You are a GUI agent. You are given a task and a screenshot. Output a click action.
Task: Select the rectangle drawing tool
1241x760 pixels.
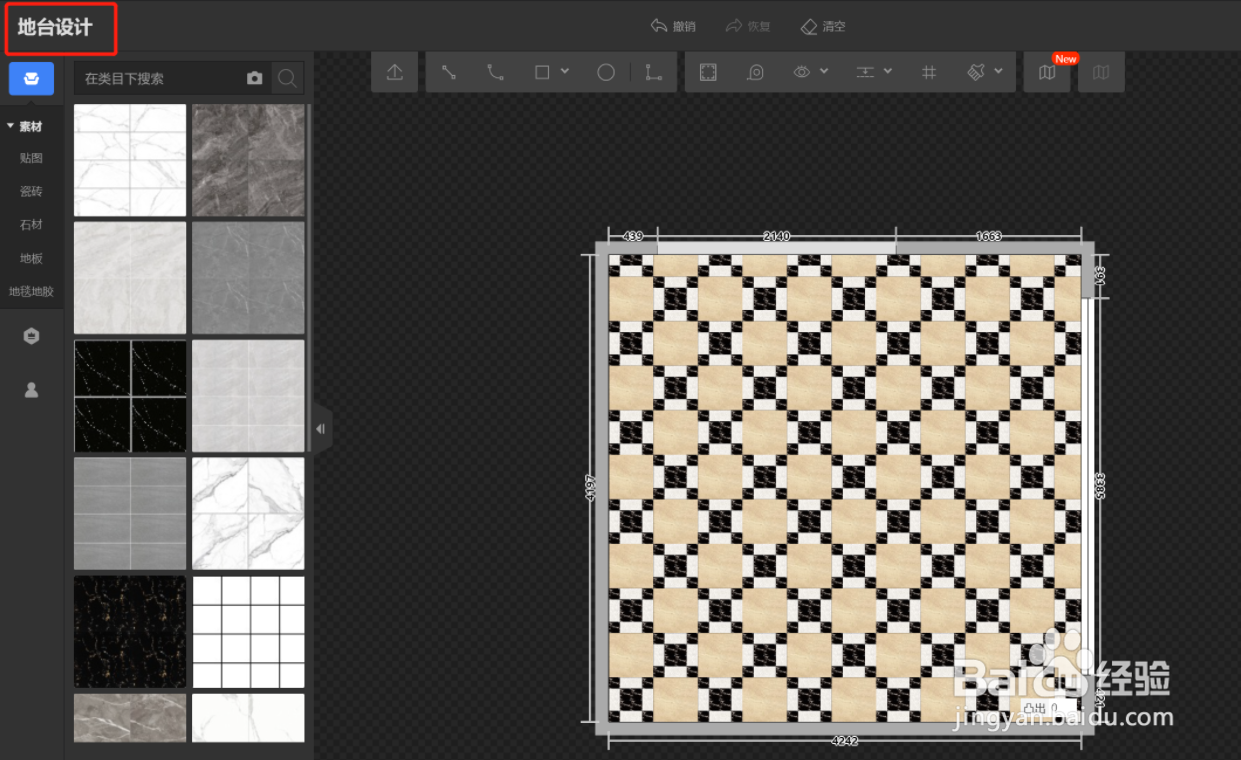coord(542,72)
